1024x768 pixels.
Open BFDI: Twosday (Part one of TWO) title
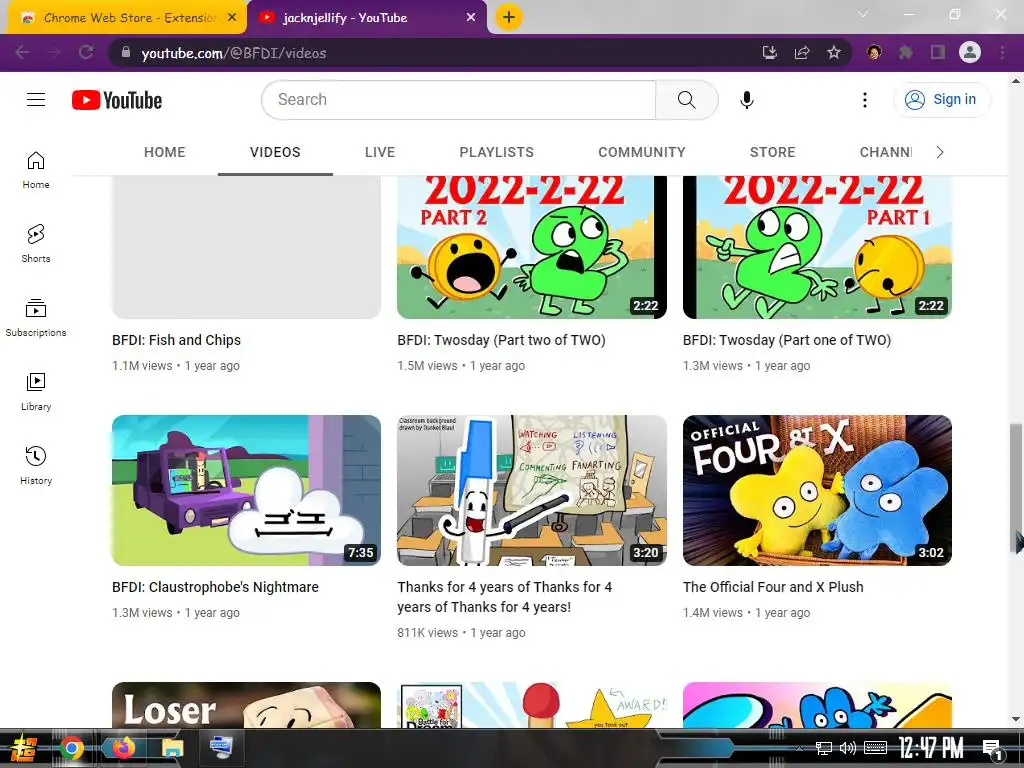tap(786, 340)
